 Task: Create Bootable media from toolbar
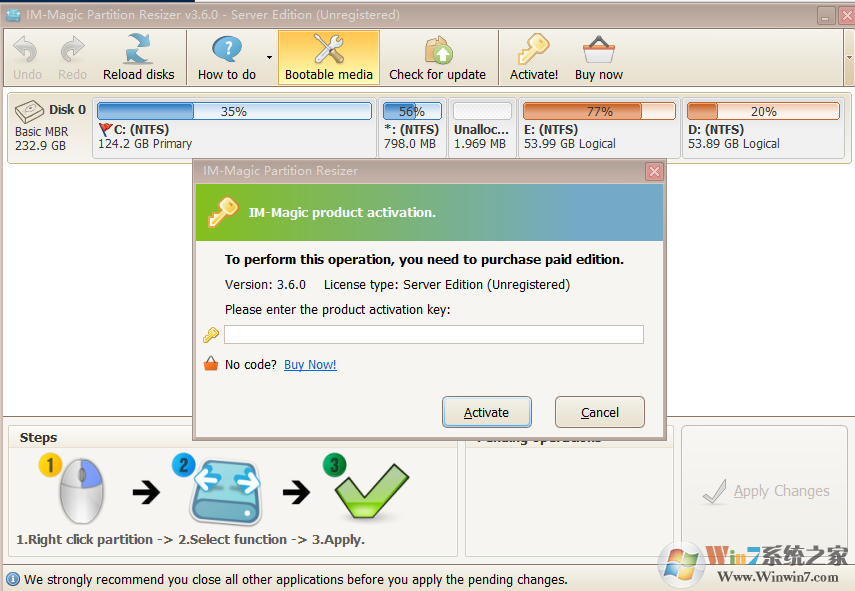tap(329, 57)
